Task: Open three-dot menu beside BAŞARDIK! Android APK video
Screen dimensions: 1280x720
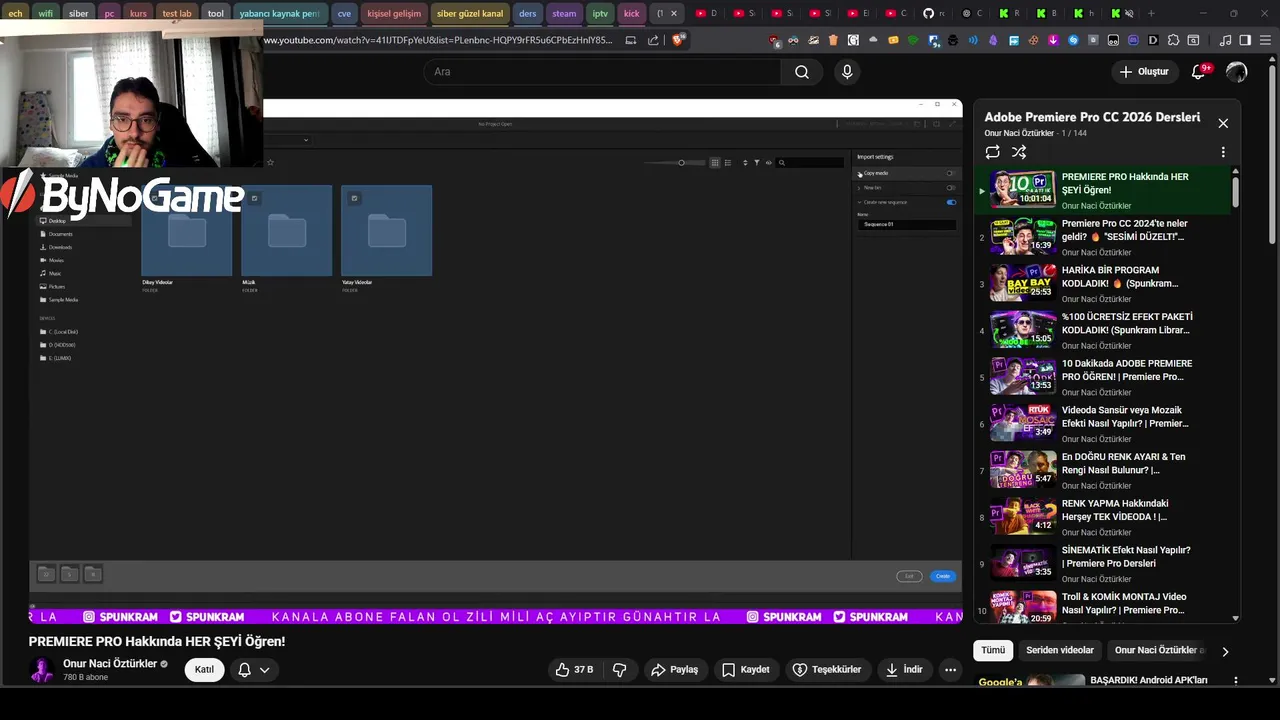Action: (1236, 681)
